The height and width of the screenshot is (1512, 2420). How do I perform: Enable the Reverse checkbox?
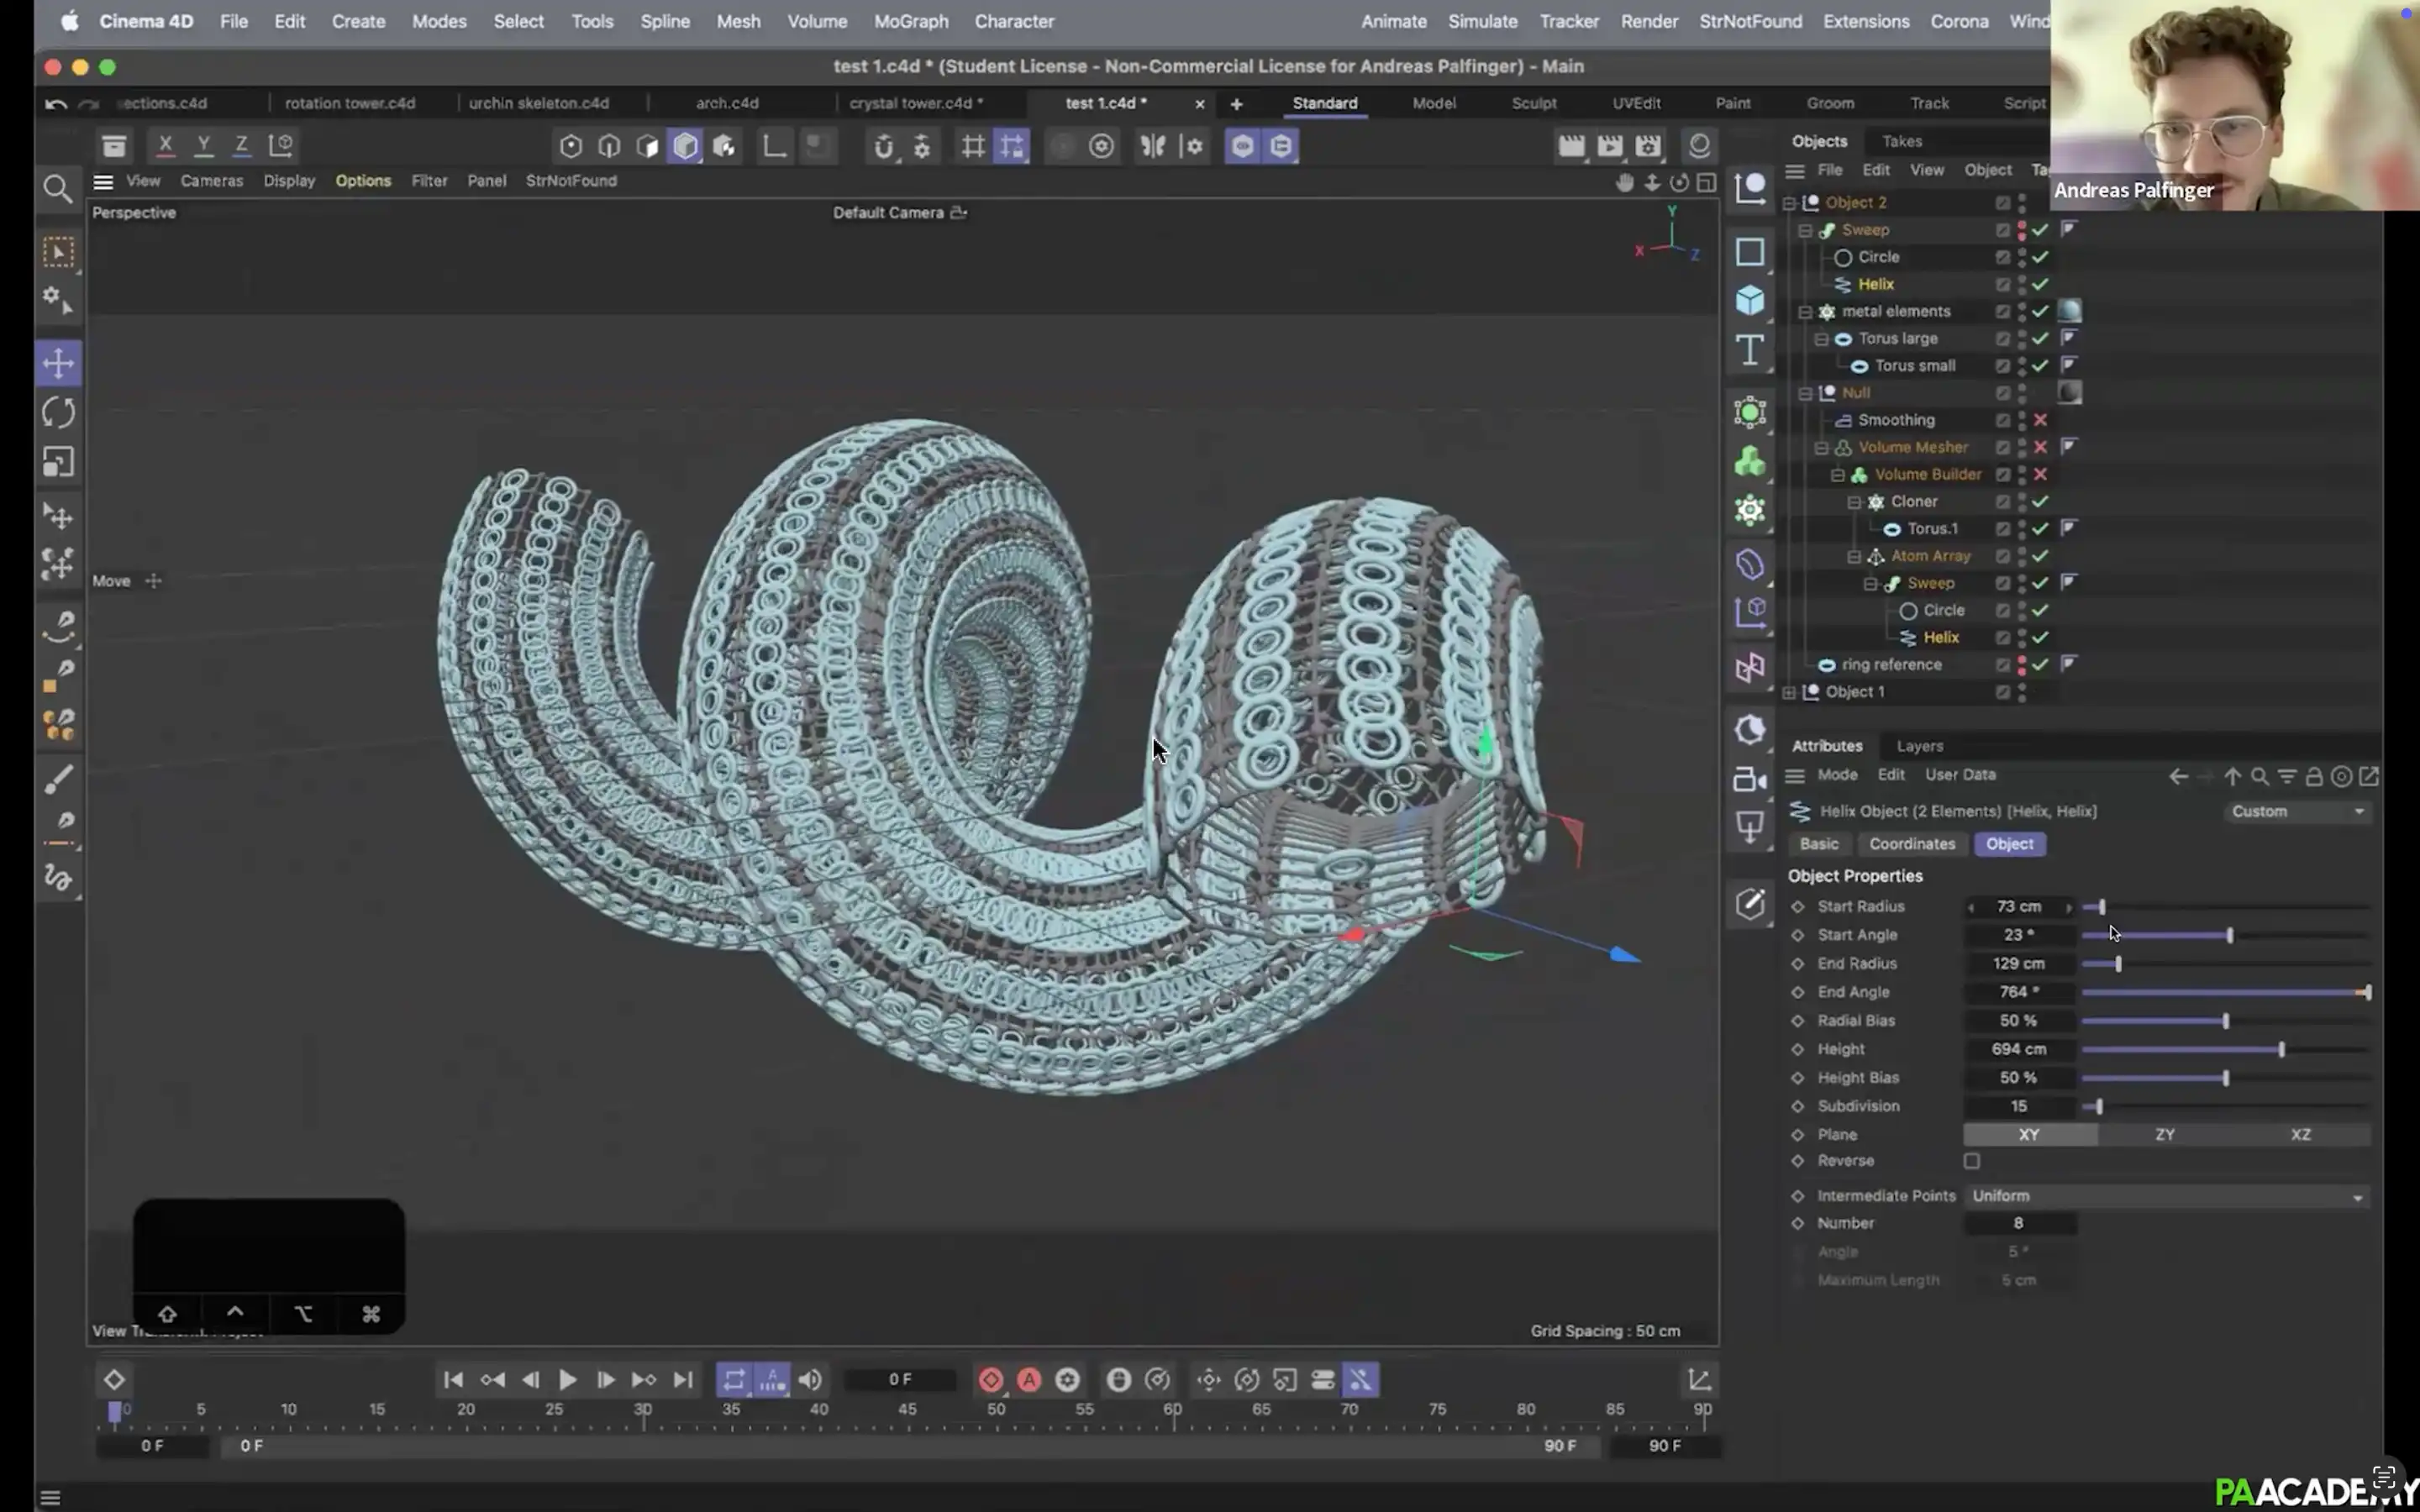point(1971,1161)
